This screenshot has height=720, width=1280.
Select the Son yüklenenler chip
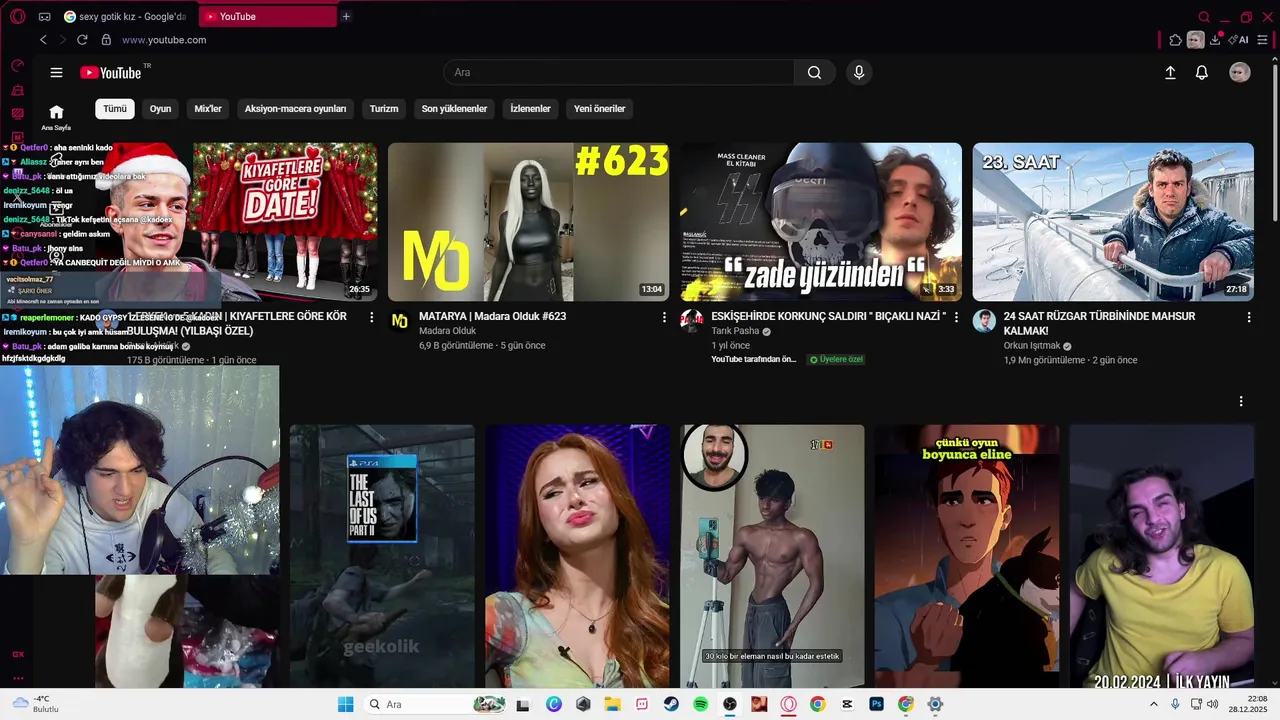pos(454,109)
